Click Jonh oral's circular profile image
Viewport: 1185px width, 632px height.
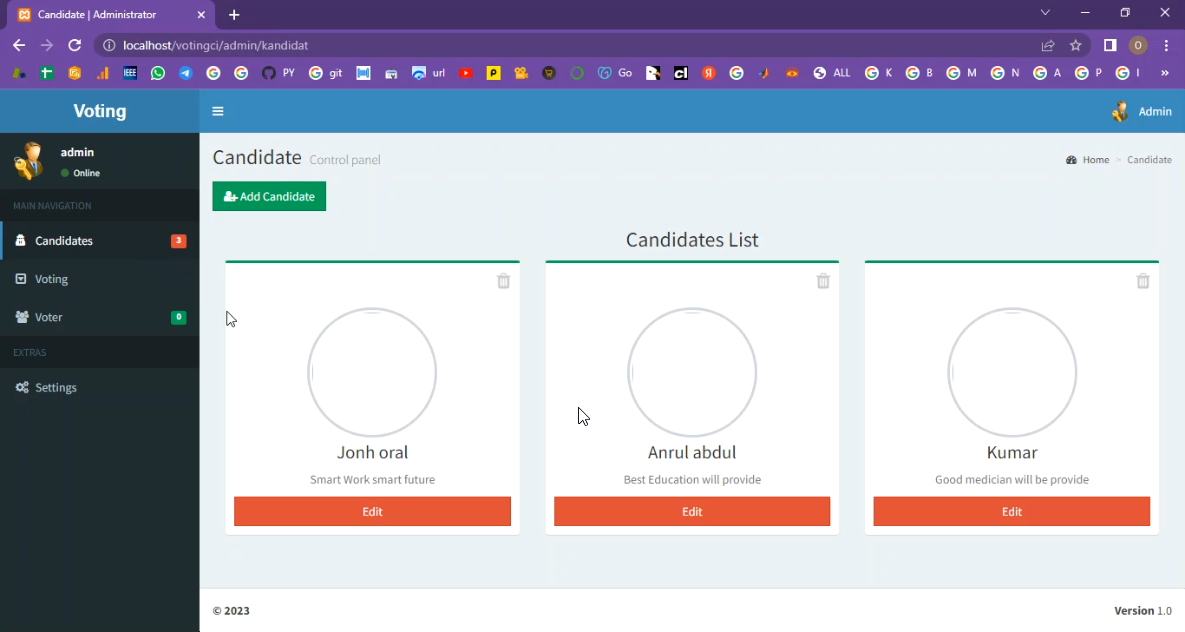tap(372, 372)
